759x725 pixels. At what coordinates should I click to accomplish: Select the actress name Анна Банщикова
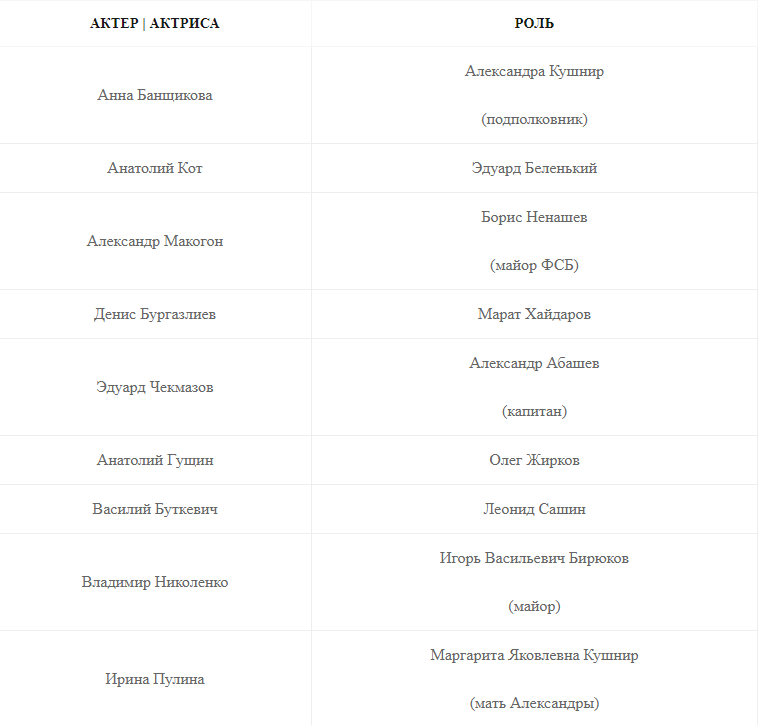(155, 95)
